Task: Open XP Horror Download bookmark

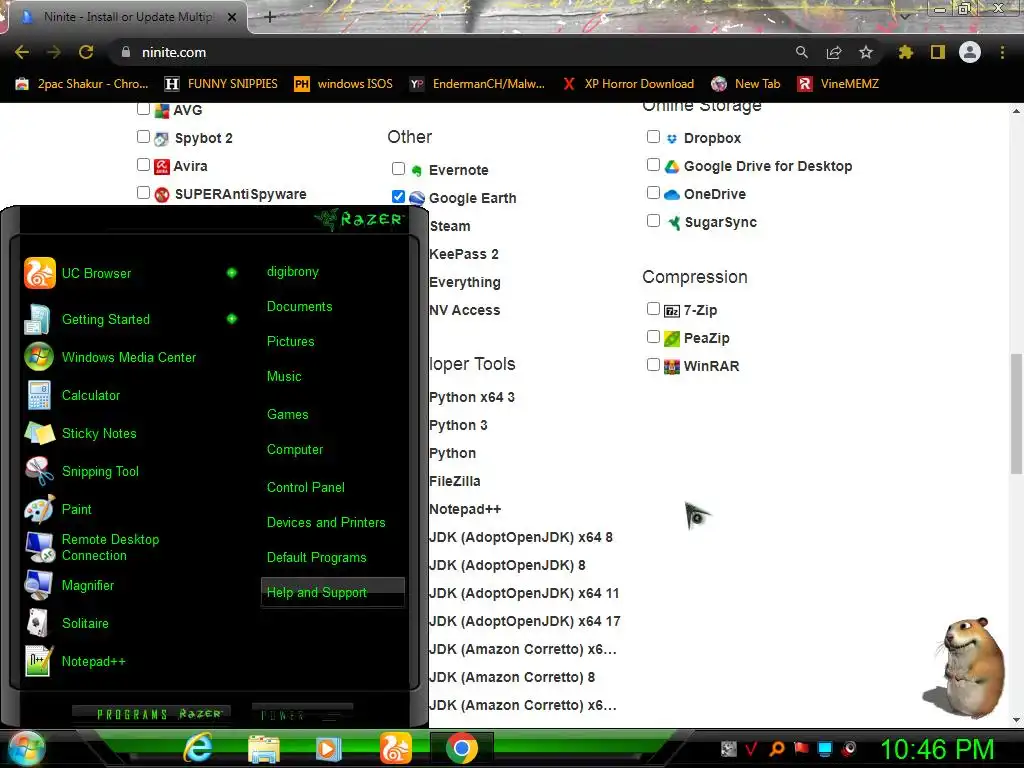Action: (x=628, y=84)
